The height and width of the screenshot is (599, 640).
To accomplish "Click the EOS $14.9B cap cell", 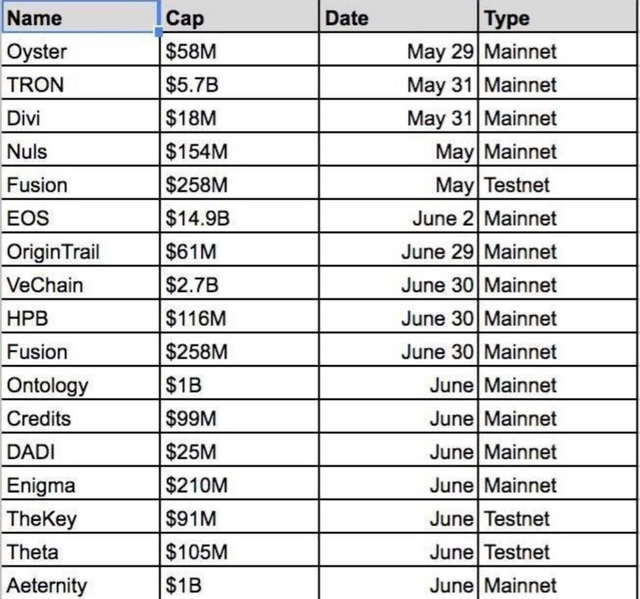I will pos(239,217).
